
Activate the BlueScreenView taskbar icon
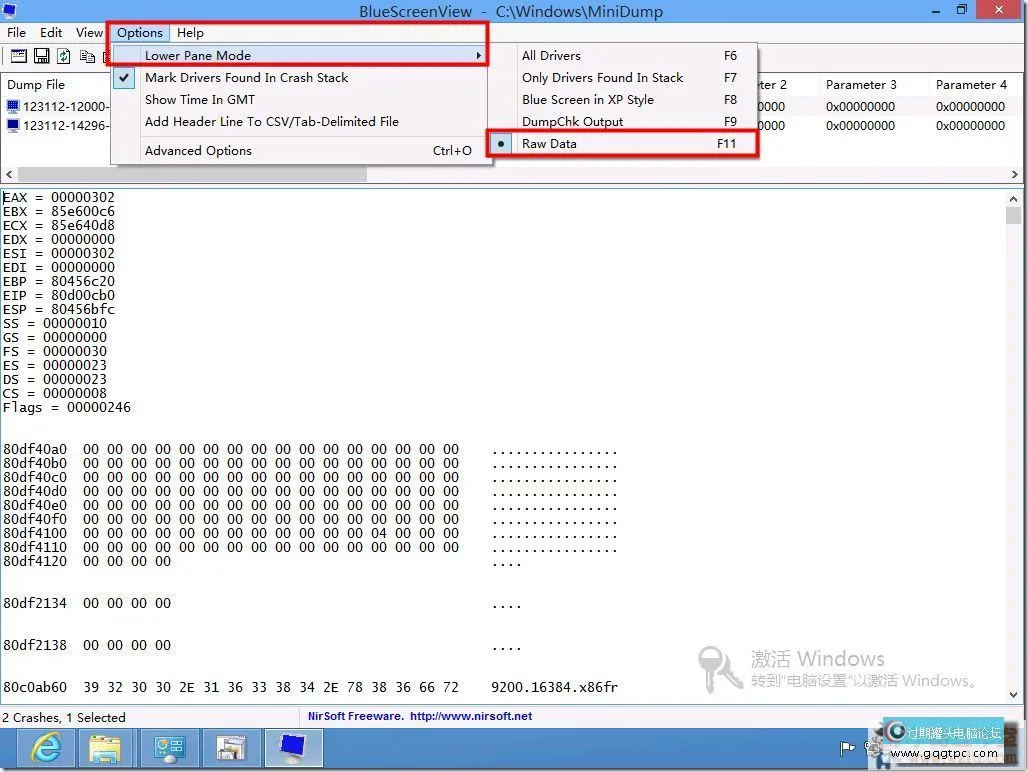(293, 748)
